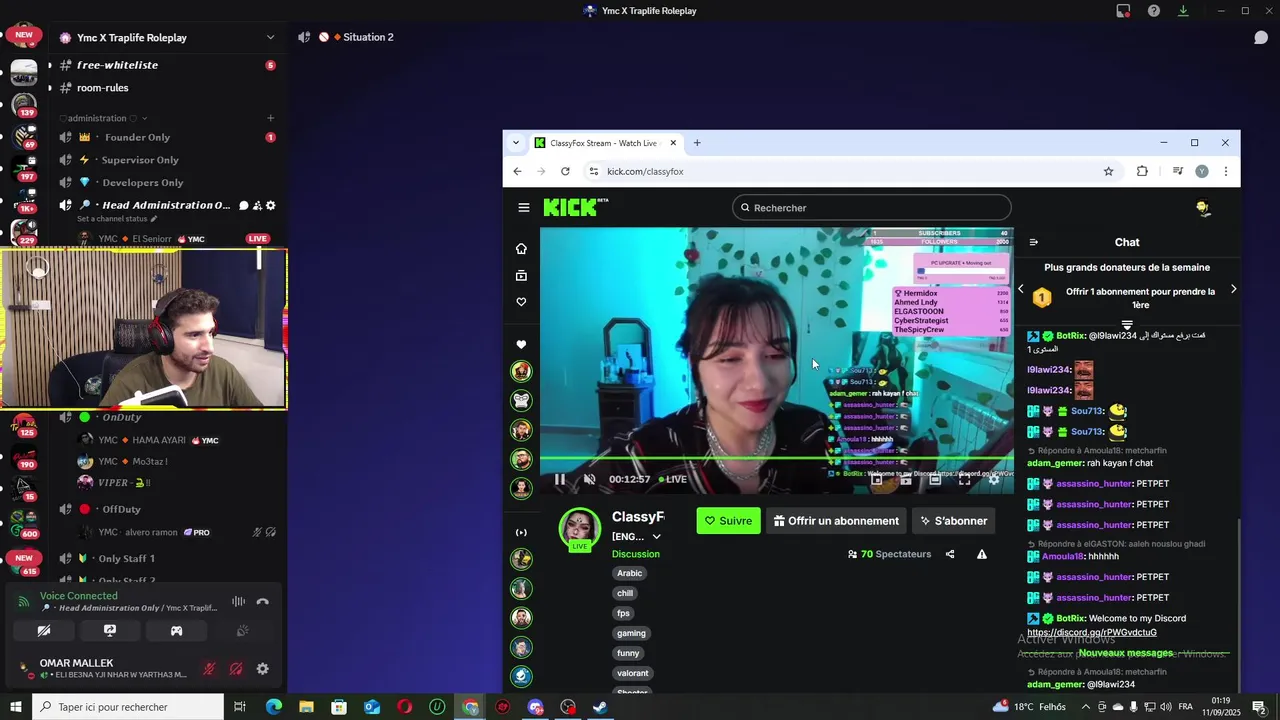Image resolution: width=1280 pixels, height=720 pixels.
Task: Click Offrir un abonnement button
Action: [836, 521]
